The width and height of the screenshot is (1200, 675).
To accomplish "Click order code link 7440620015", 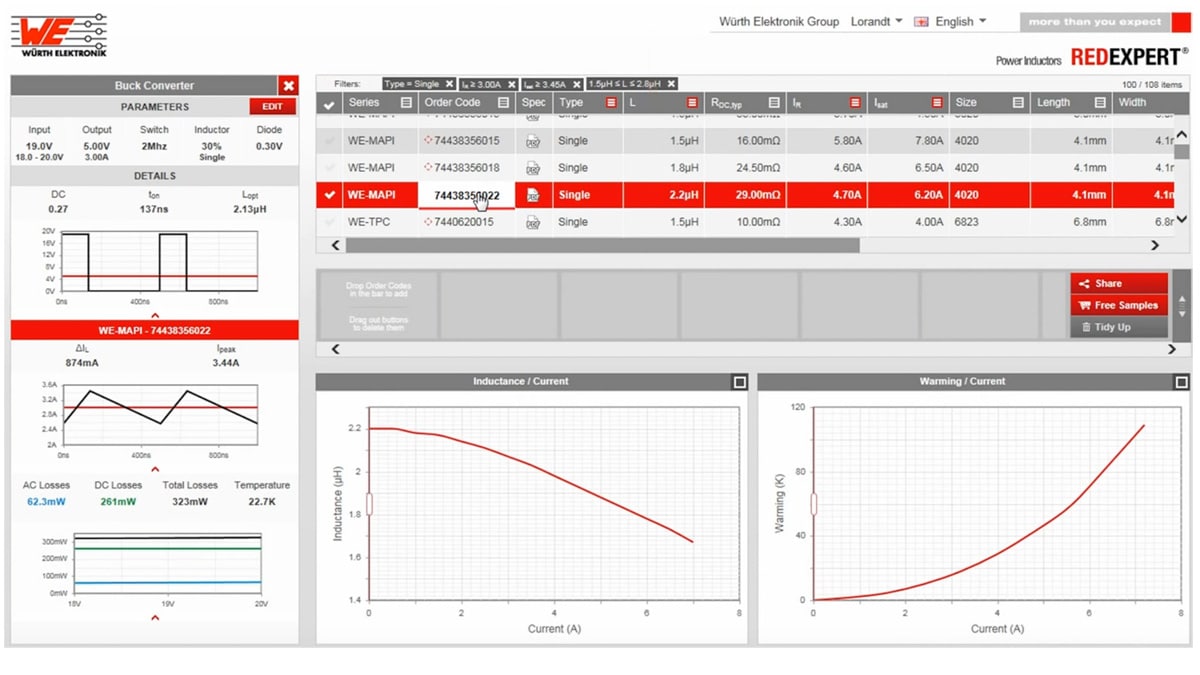I will tap(464, 222).
